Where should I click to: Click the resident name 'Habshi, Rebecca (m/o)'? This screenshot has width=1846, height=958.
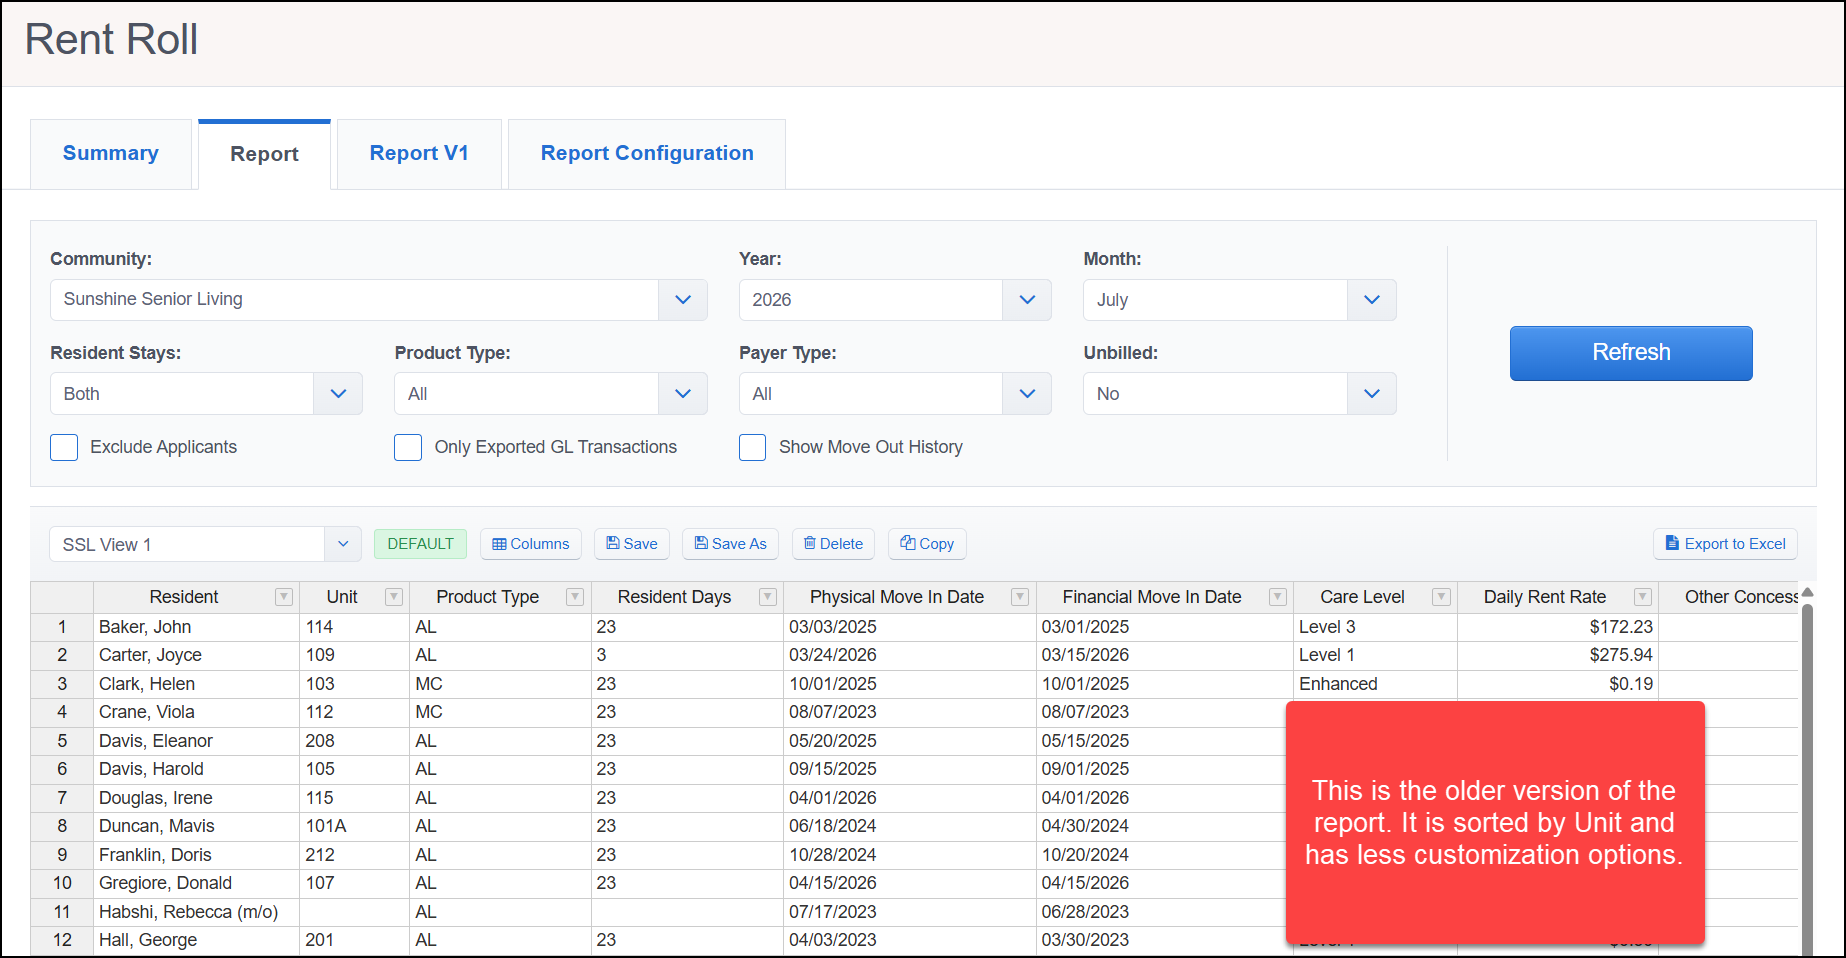tap(188, 912)
